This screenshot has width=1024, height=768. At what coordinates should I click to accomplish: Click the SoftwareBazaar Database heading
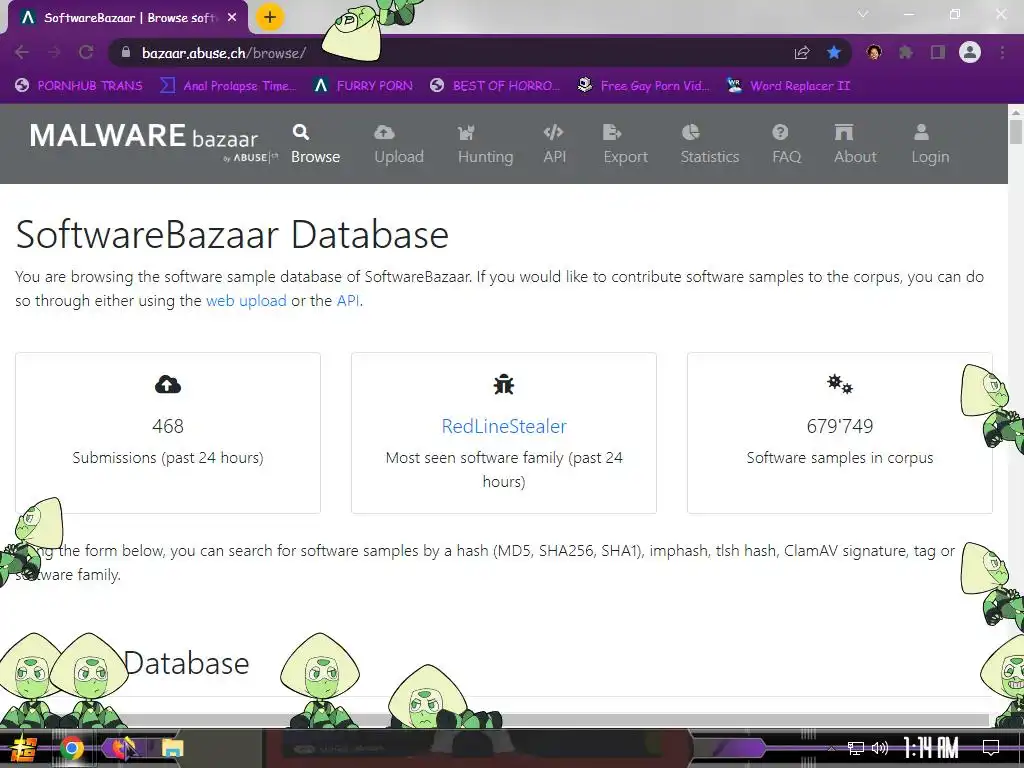pyautogui.click(x=232, y=234)
